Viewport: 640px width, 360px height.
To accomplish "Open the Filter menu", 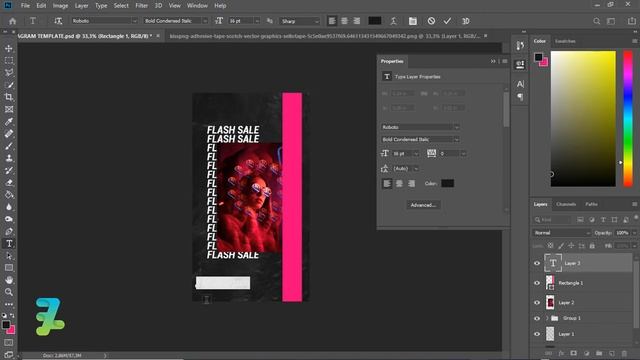I will 142,6.
